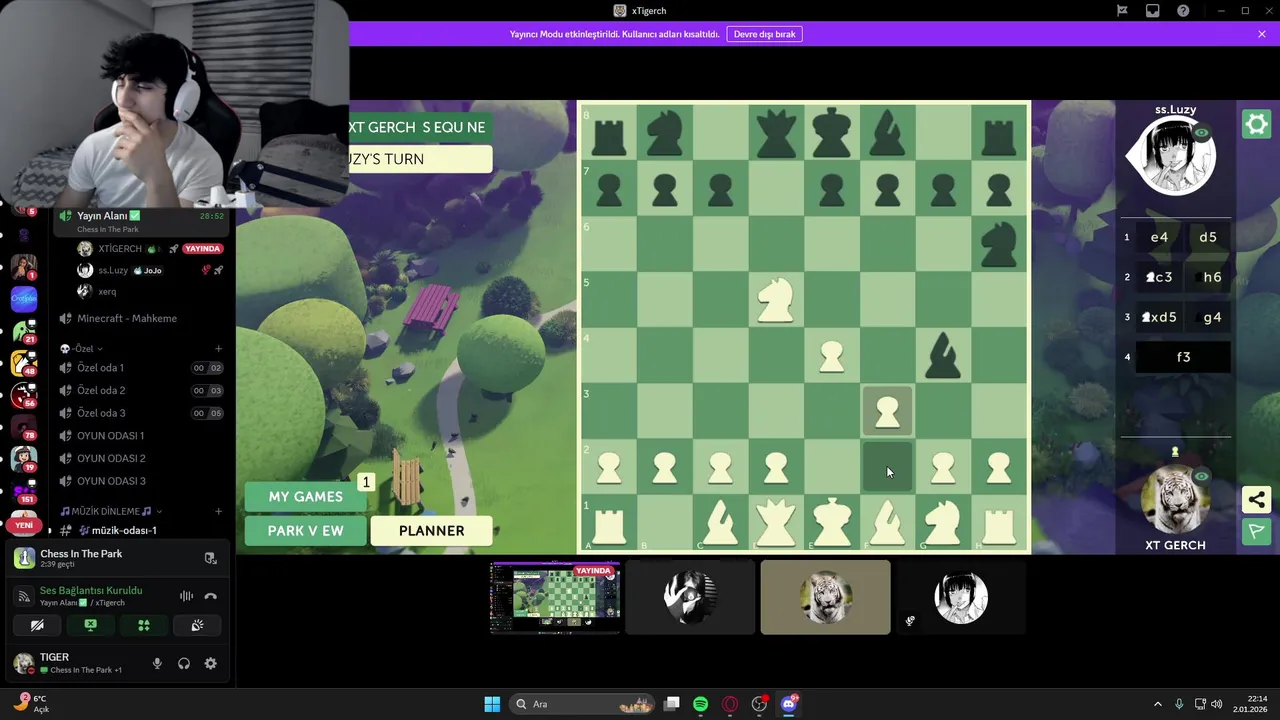Collapse the Özel channel category

(81, 349)
